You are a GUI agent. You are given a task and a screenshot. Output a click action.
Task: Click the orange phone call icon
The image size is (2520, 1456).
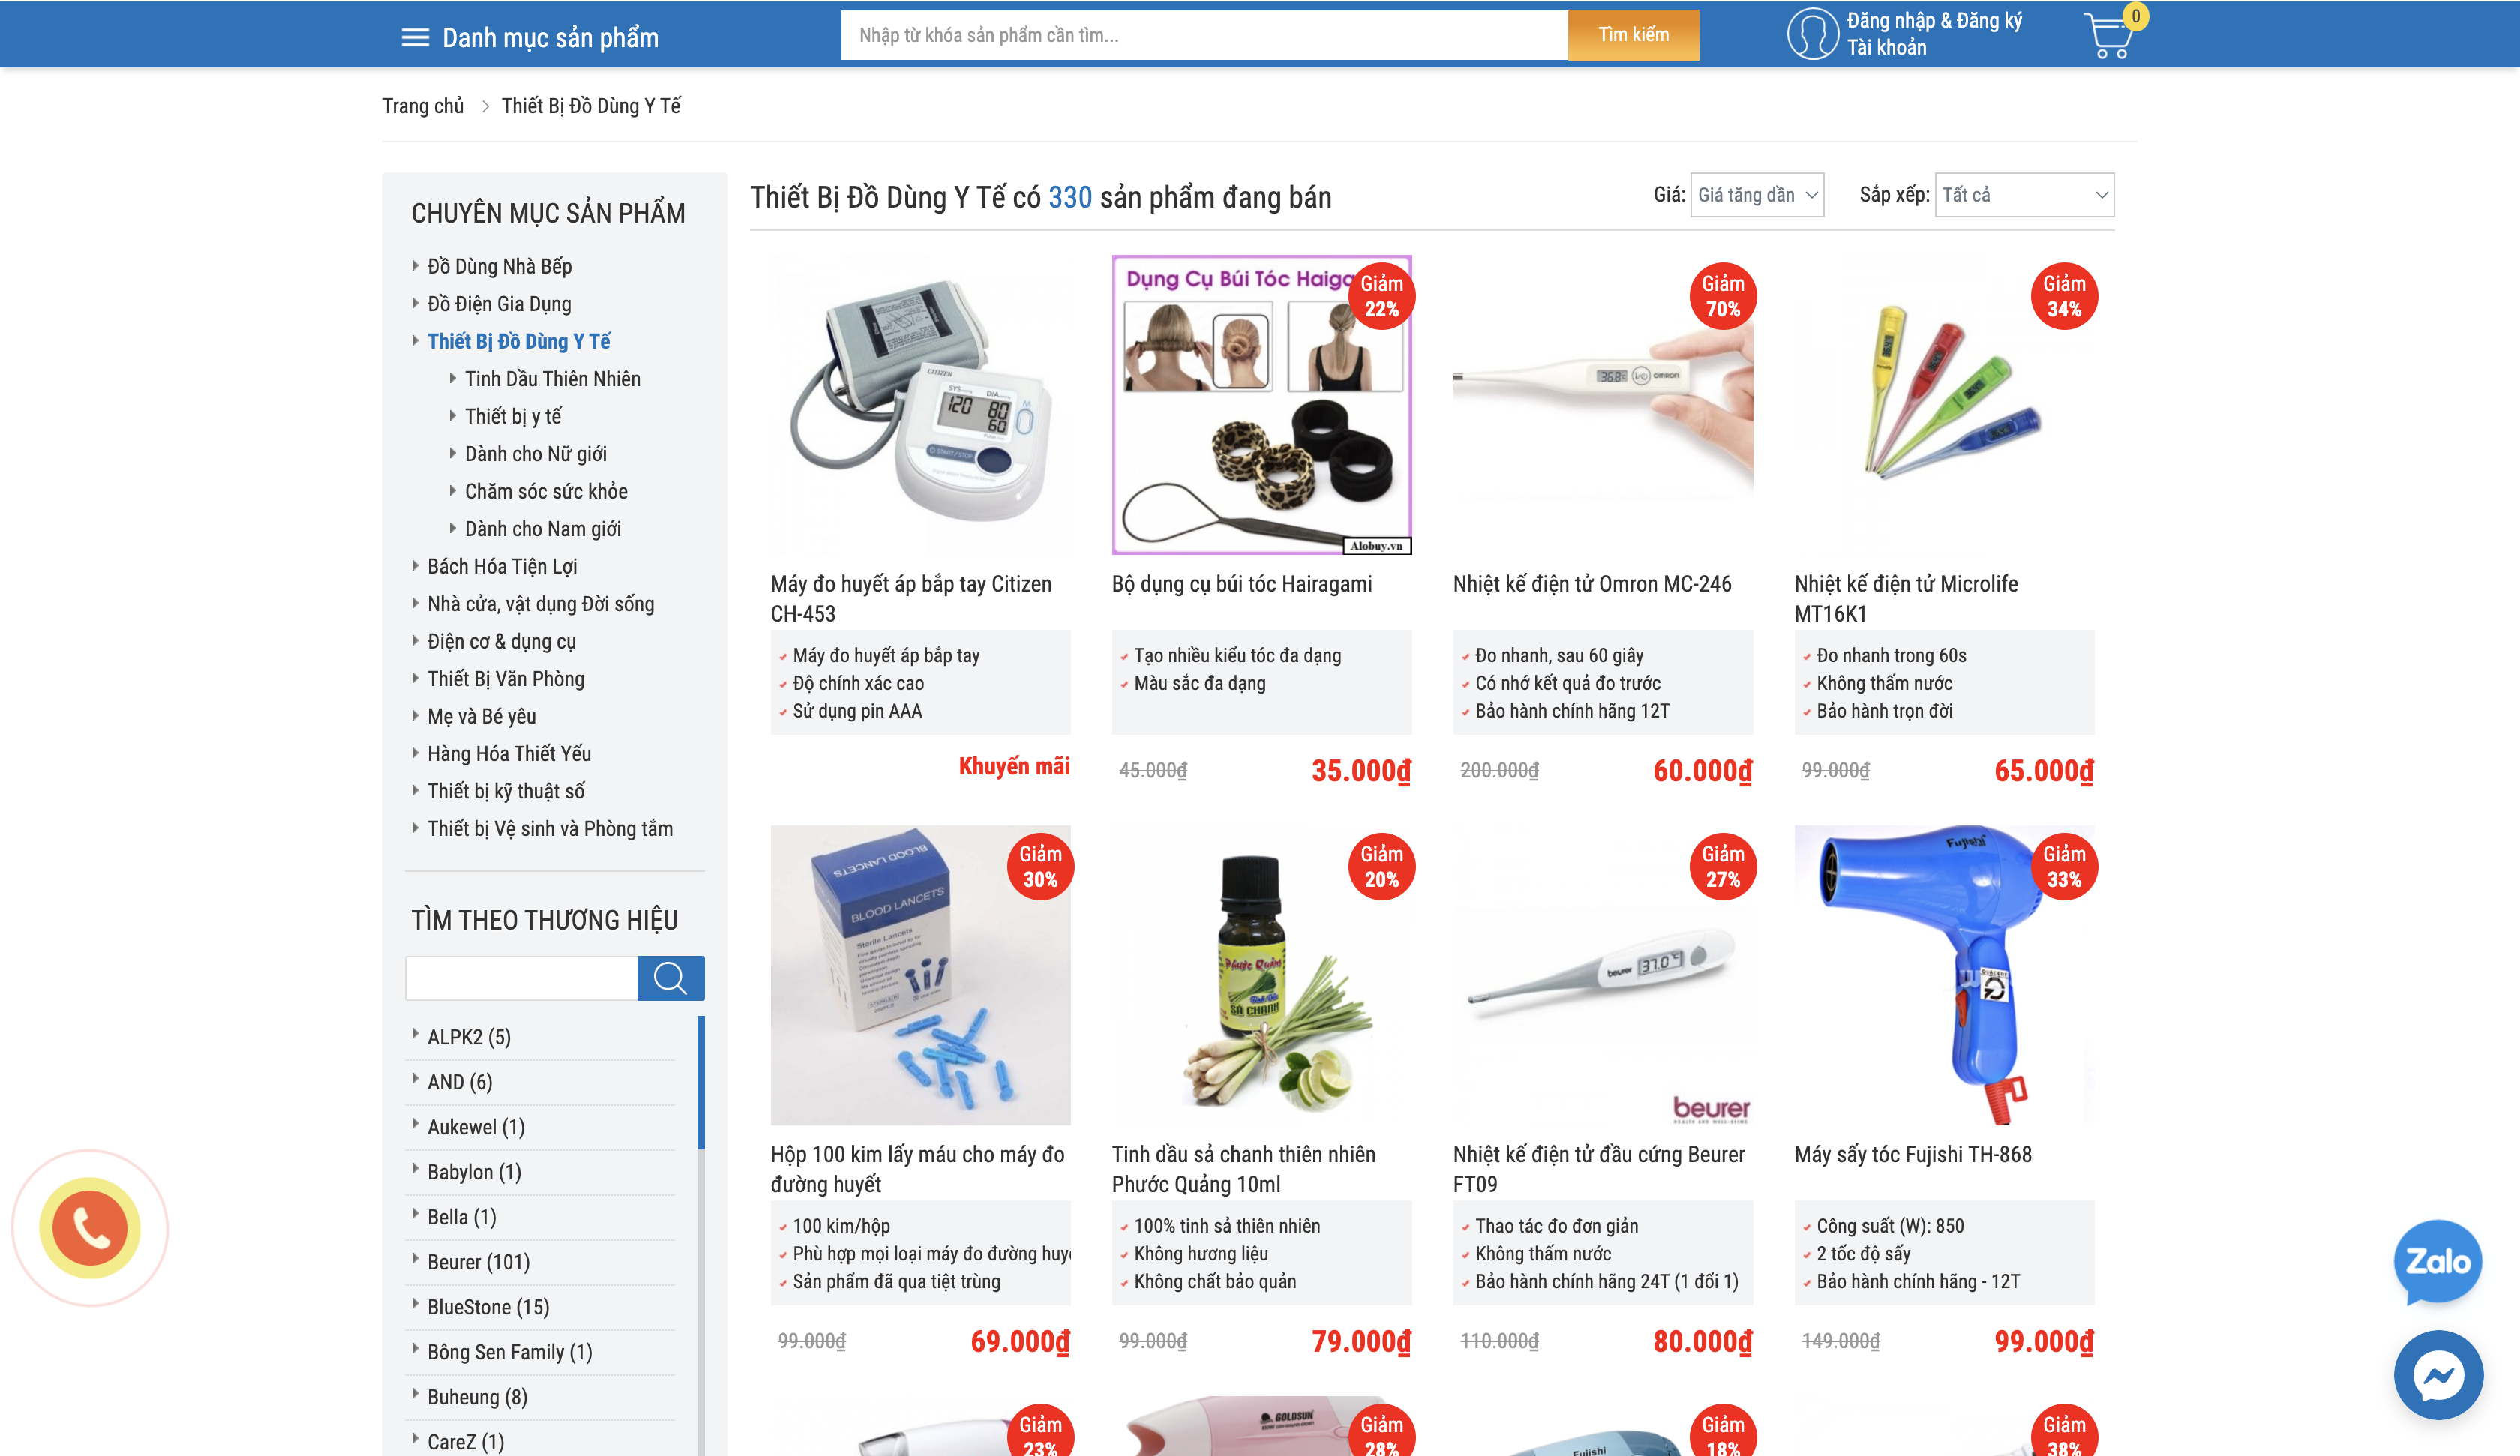tap(90, 1228)
